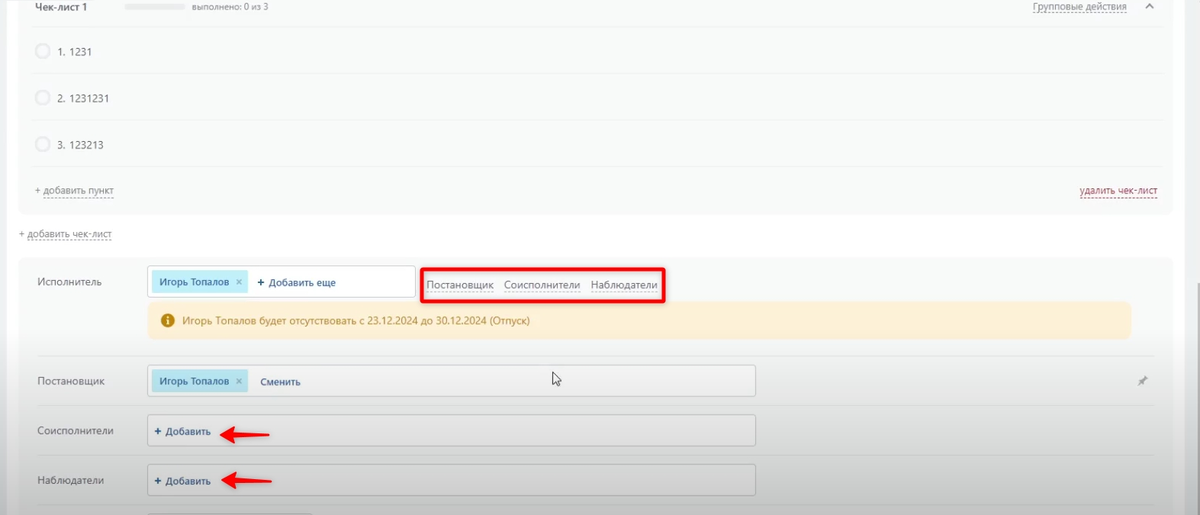1200x515 pixels.
Task: Click the Постановщик row label
Action: 71,381
